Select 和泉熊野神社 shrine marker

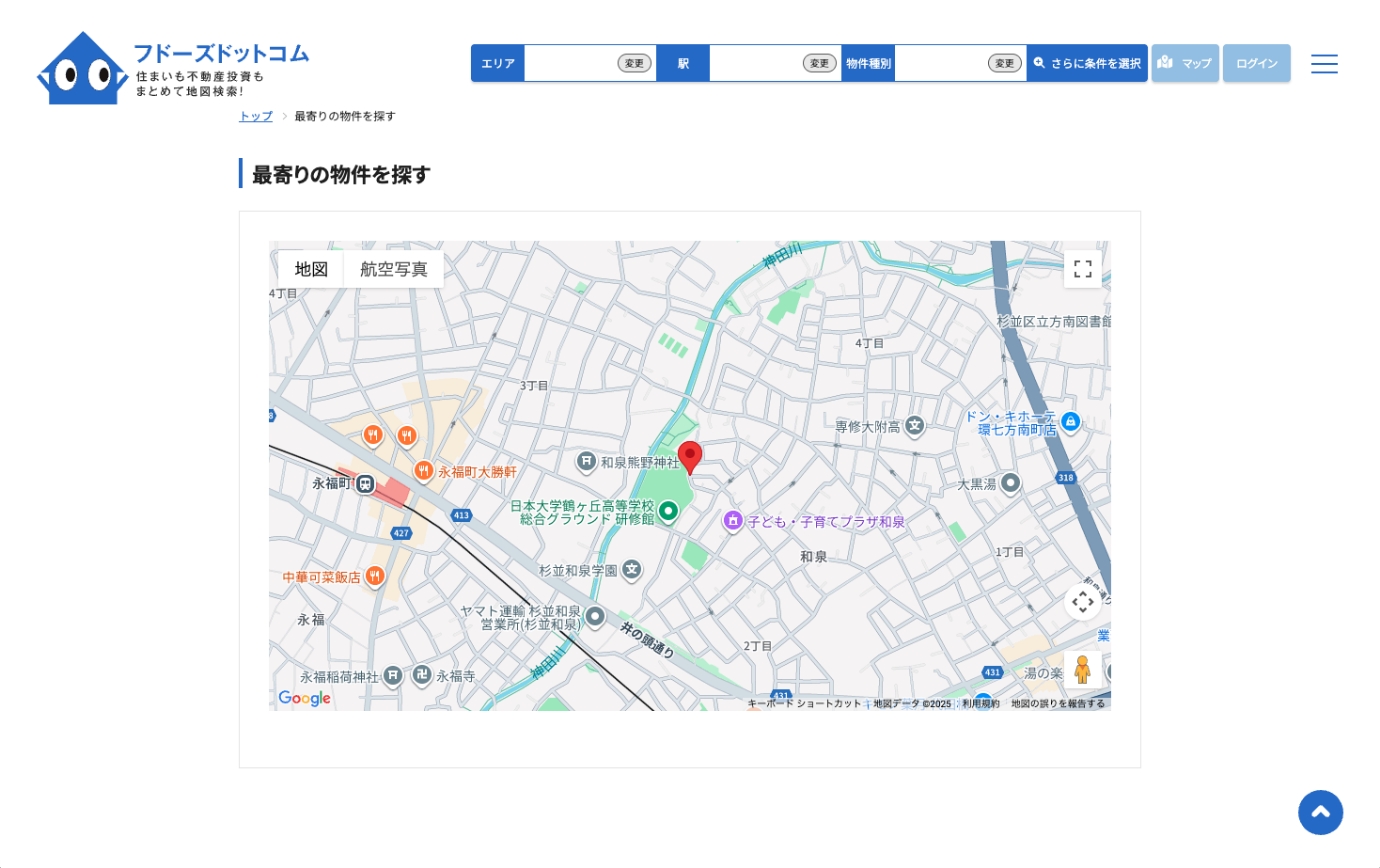587,462
